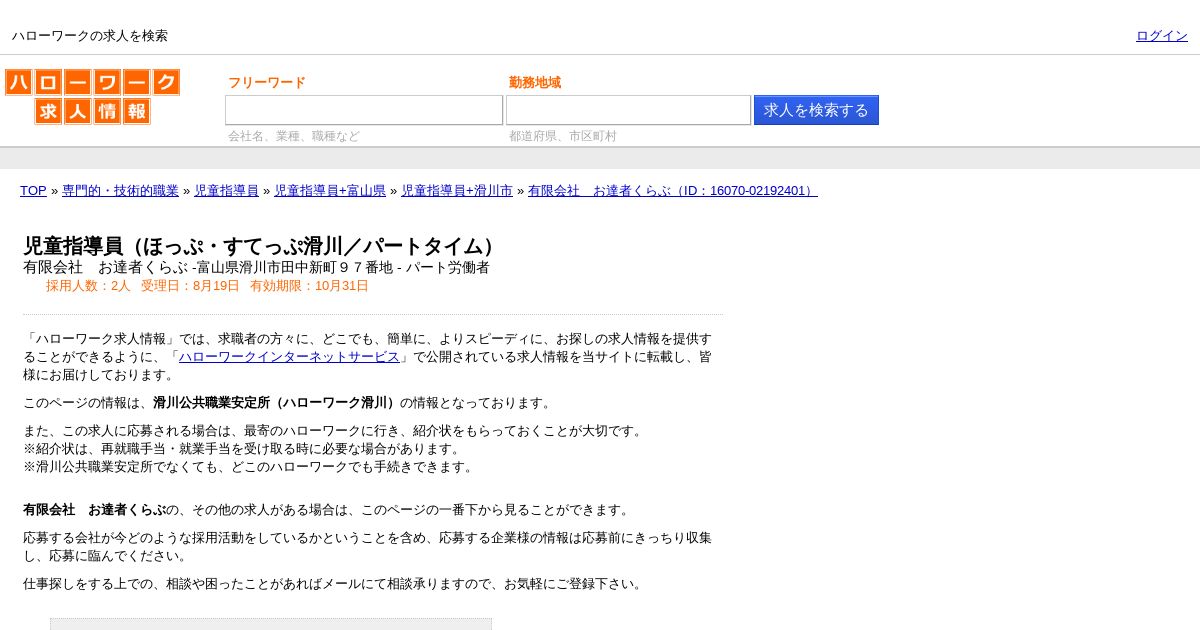
Task: Open 児童指導員+富山県 breadcrumb
Action: tap(330, 191)
